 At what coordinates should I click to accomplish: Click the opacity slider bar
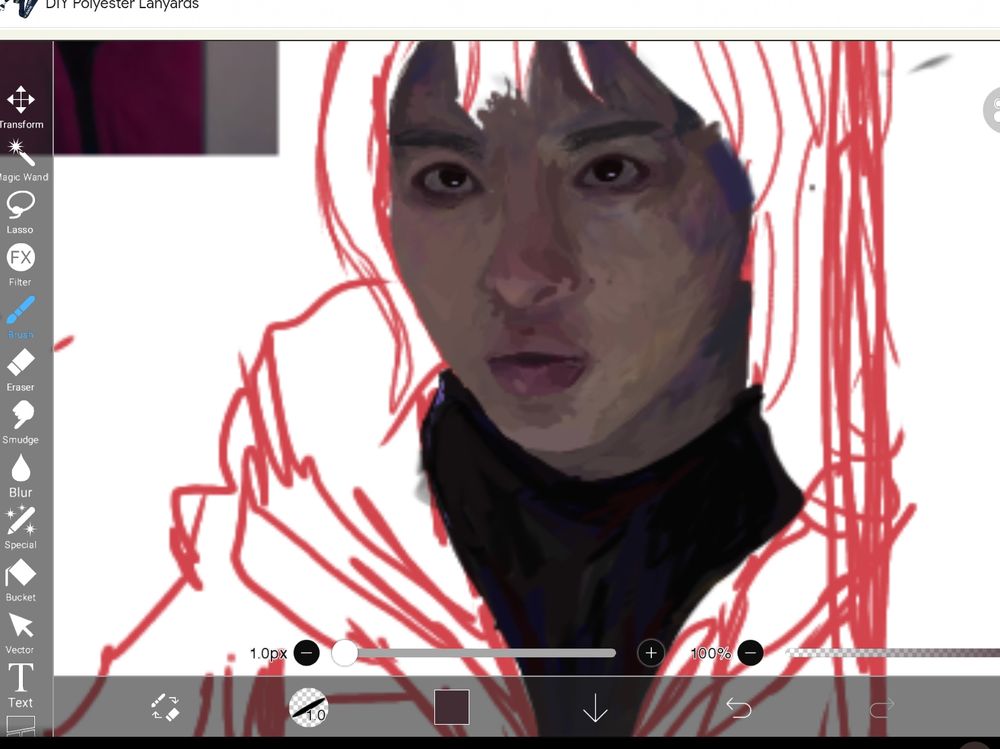(x=893, y=653)
